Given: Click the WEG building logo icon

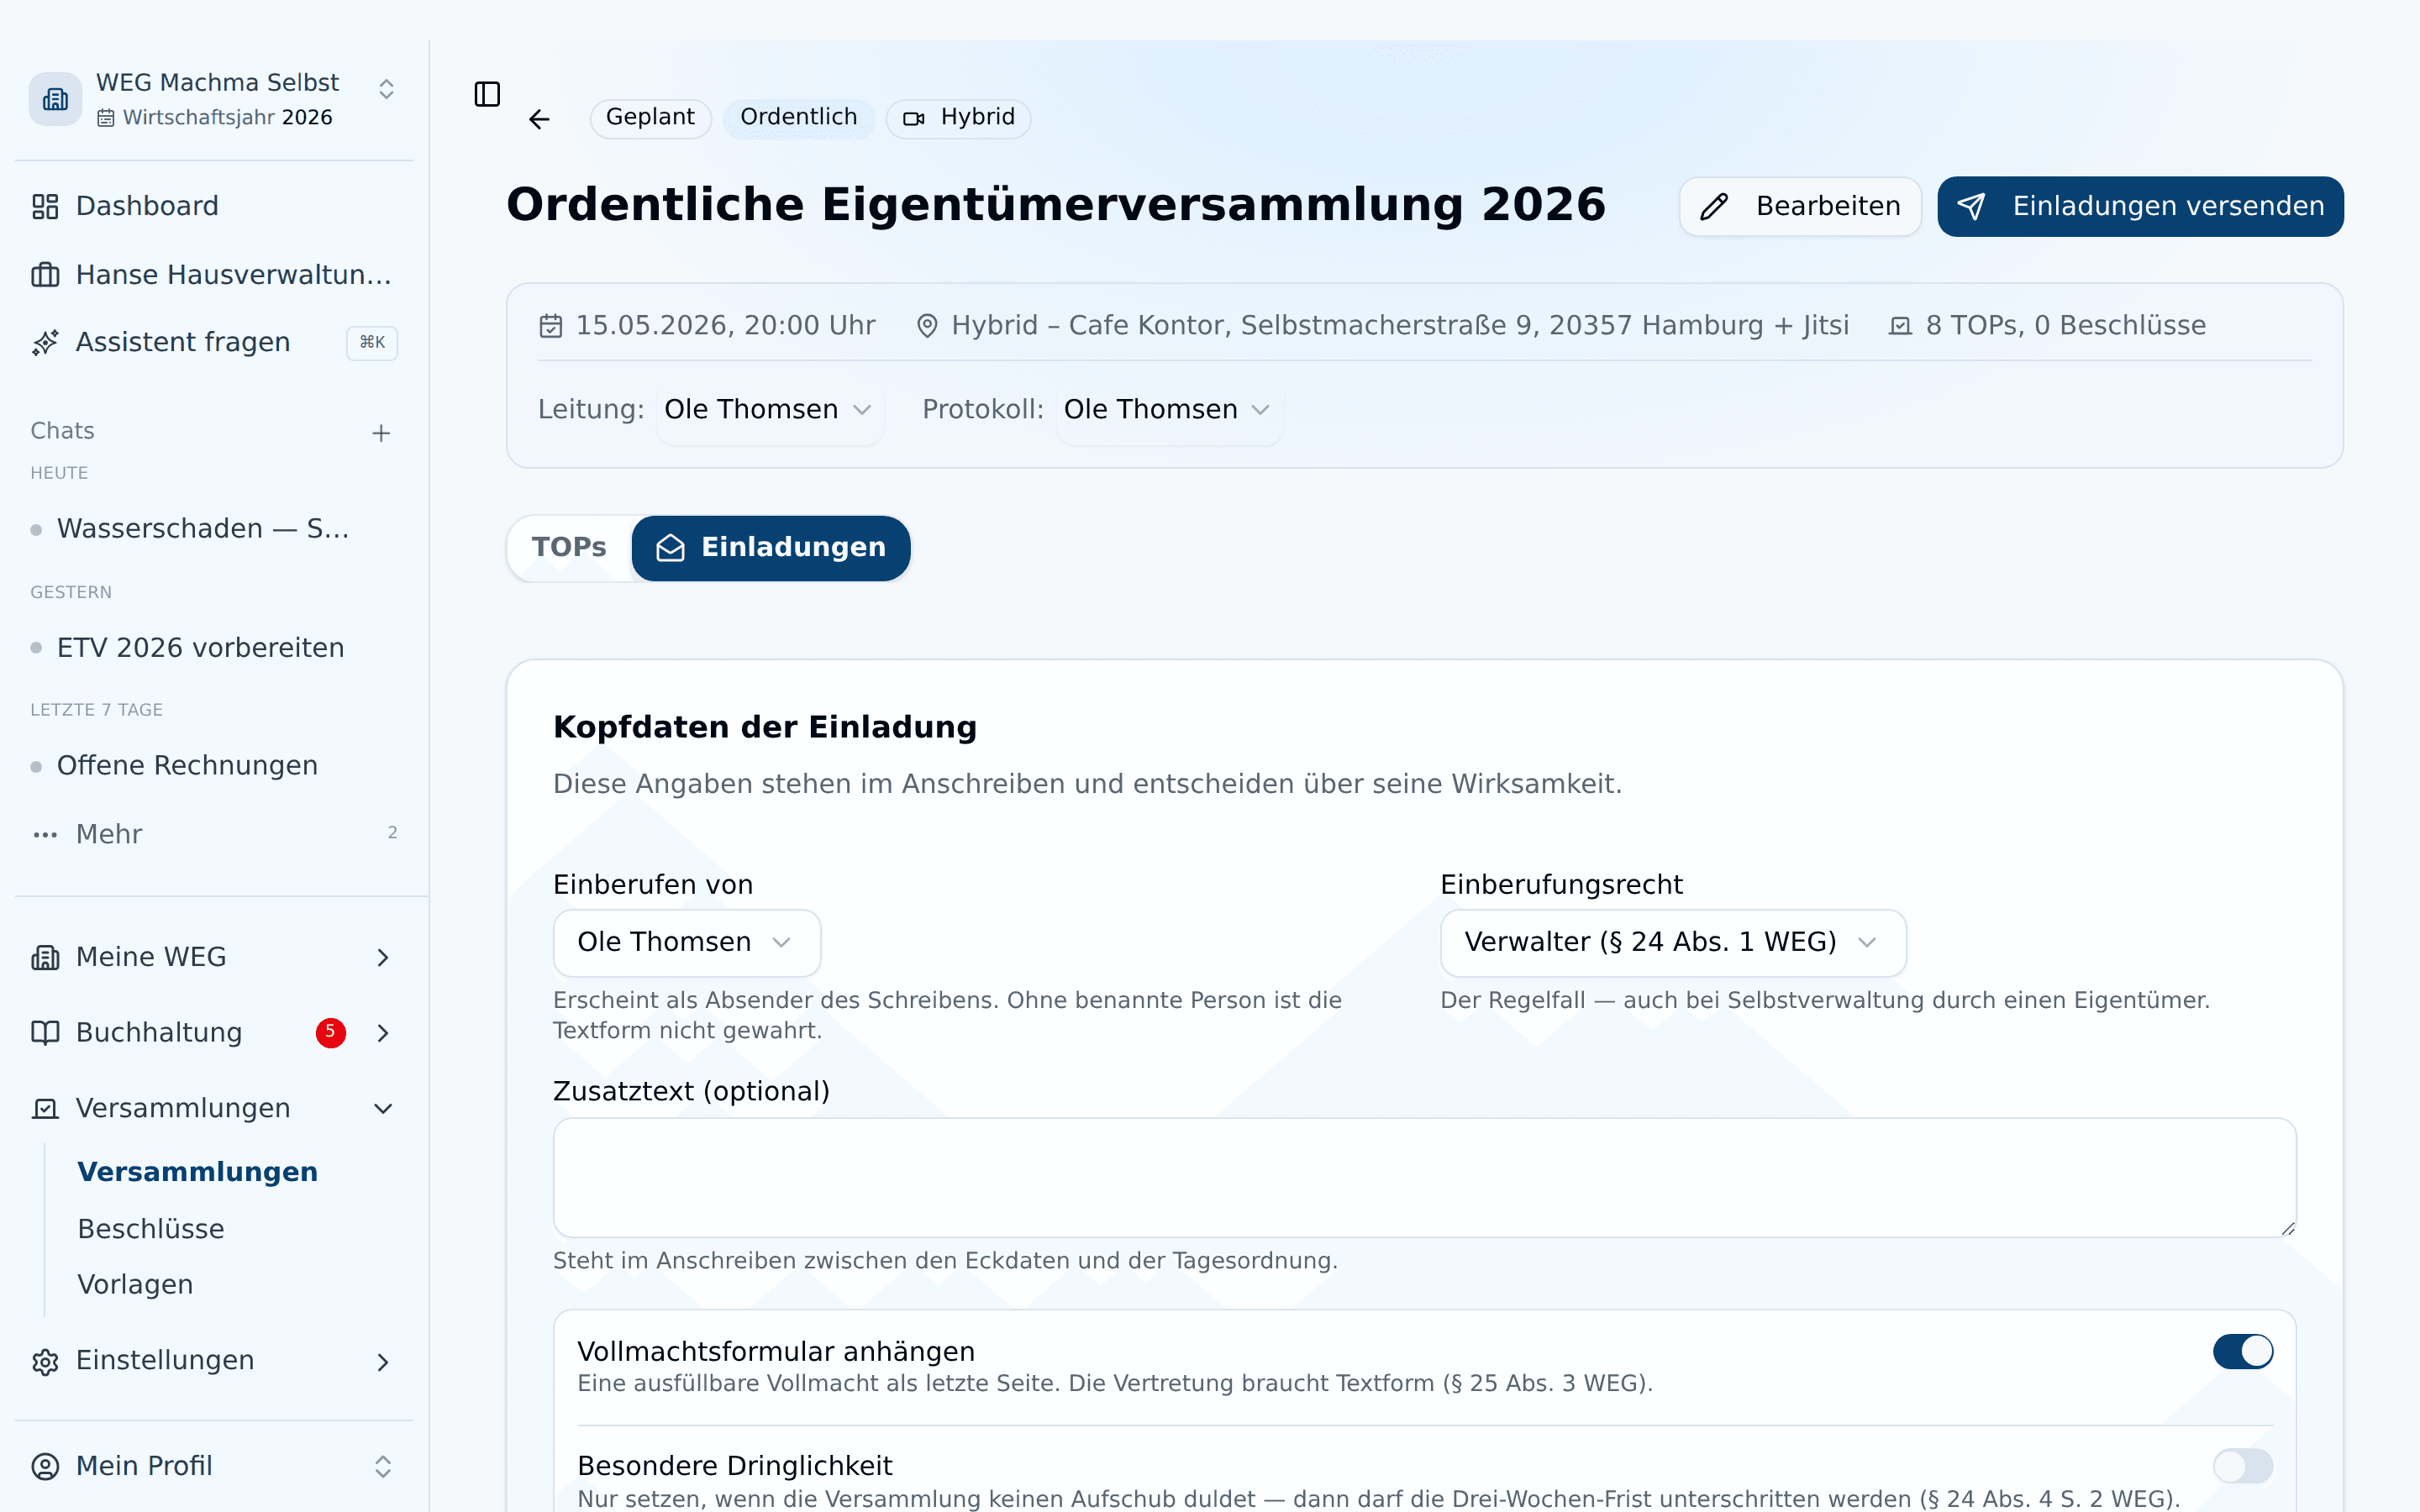Looking at the screenshot, I should 55,99.
